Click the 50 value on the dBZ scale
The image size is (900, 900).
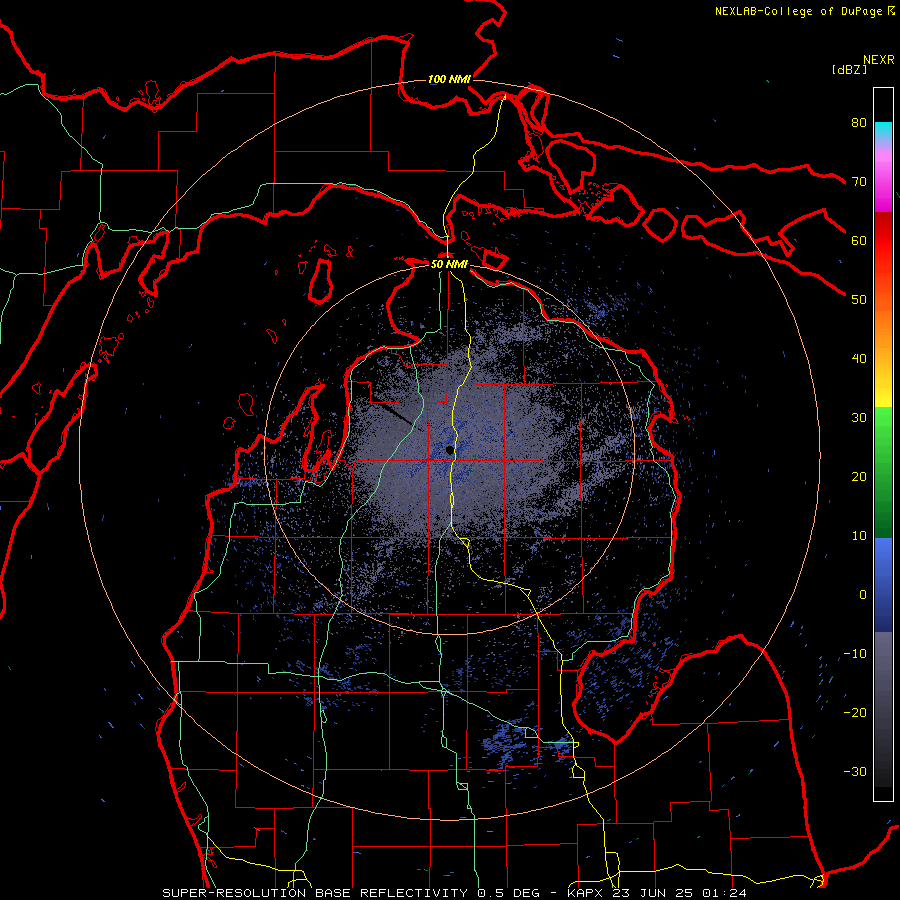859,300
